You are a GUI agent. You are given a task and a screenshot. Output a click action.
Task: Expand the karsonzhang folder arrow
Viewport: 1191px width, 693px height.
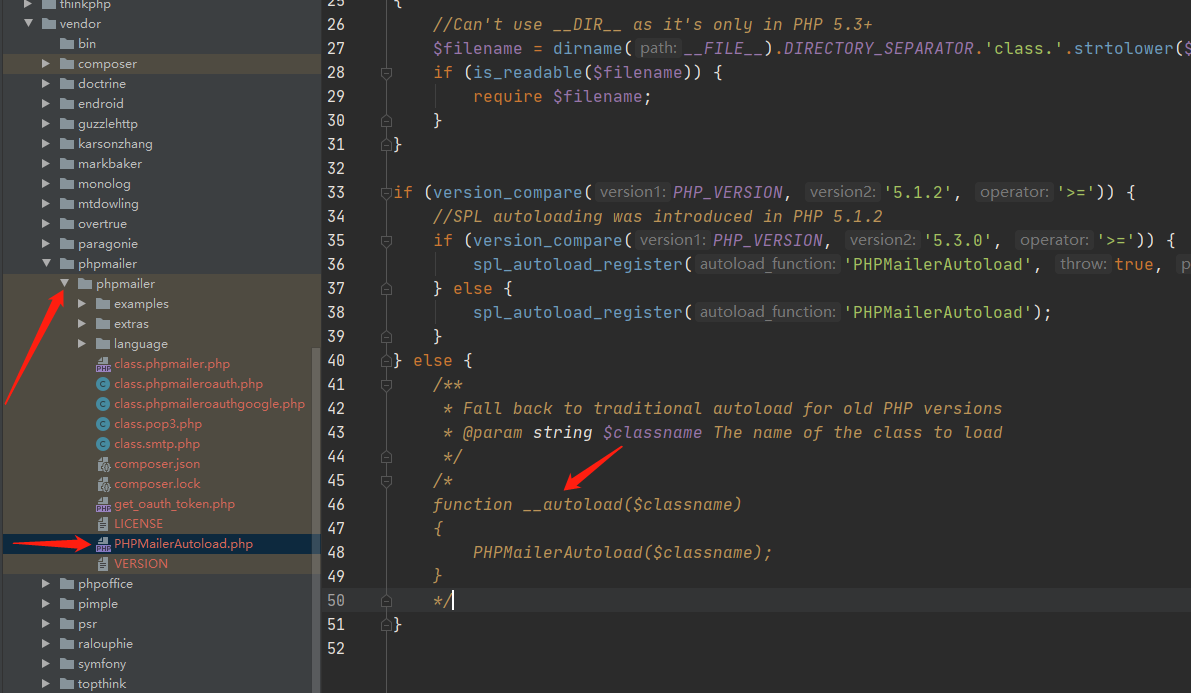coord(46,144)
